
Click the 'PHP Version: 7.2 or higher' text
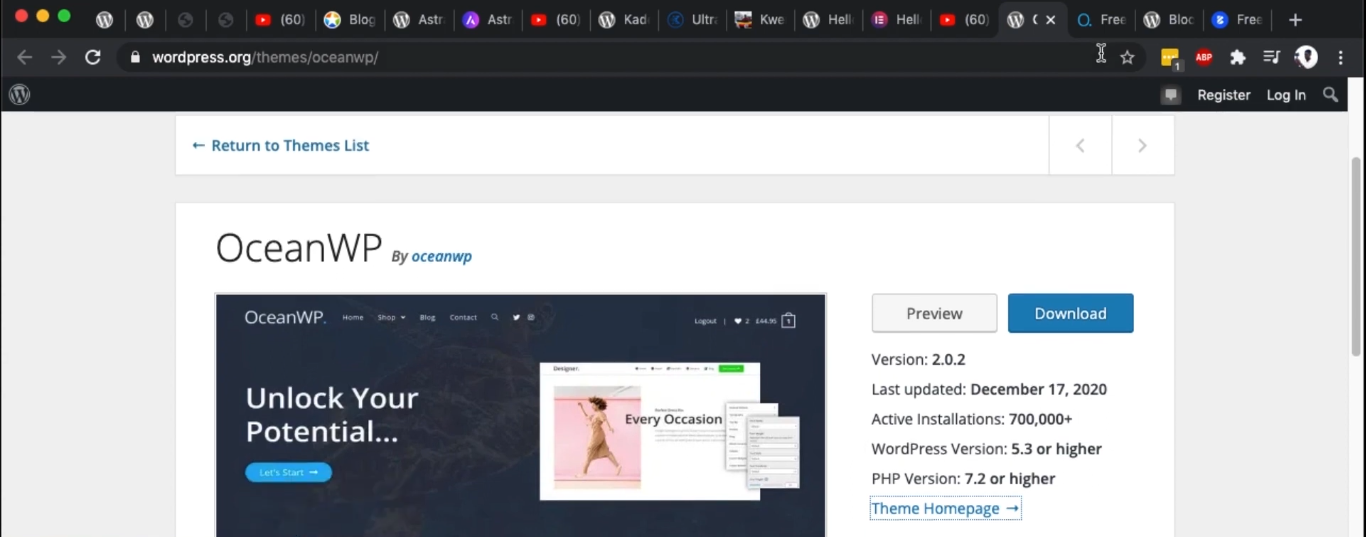(963, 479)
